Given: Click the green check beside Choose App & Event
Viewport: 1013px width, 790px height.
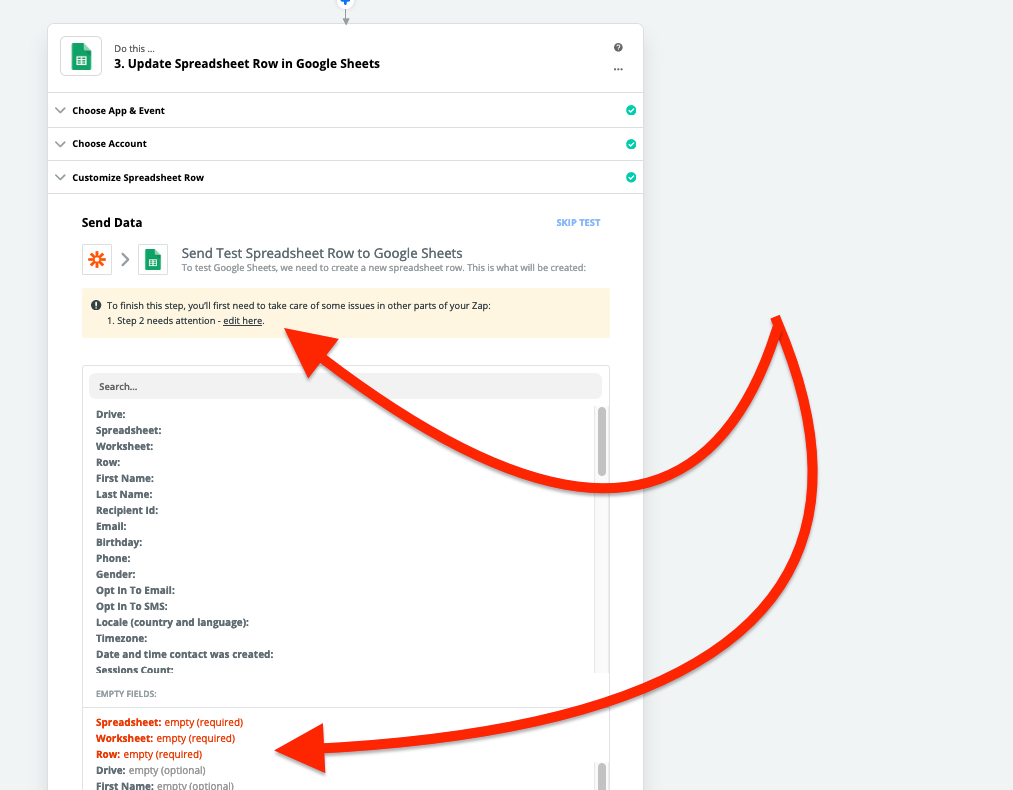Looking at the screenshot, I should click(x=631, y=110).
